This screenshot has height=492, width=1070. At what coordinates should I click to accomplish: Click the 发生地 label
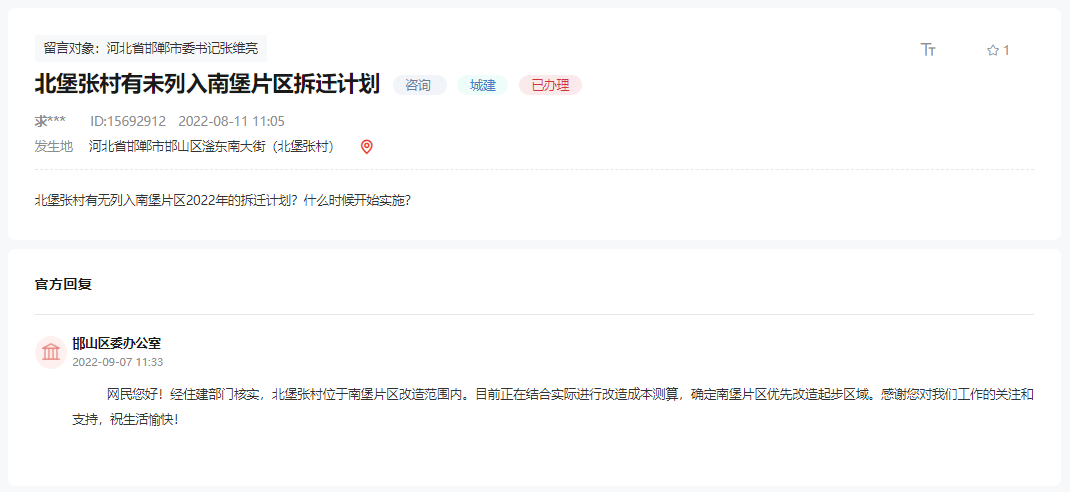(54, 147)
